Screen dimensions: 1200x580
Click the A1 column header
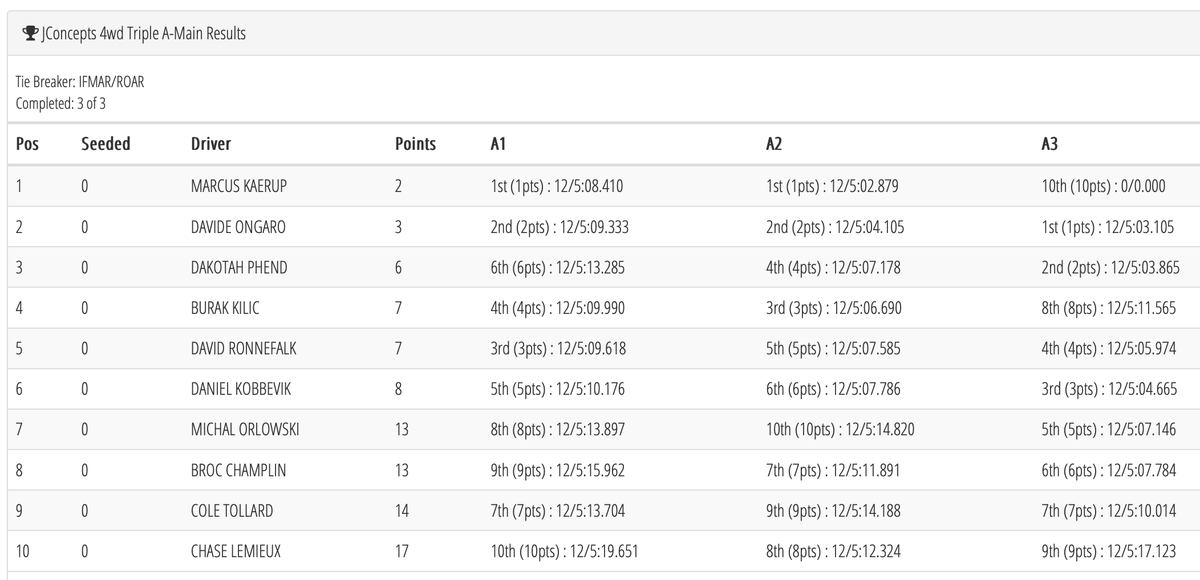click(x=498, y=144)
